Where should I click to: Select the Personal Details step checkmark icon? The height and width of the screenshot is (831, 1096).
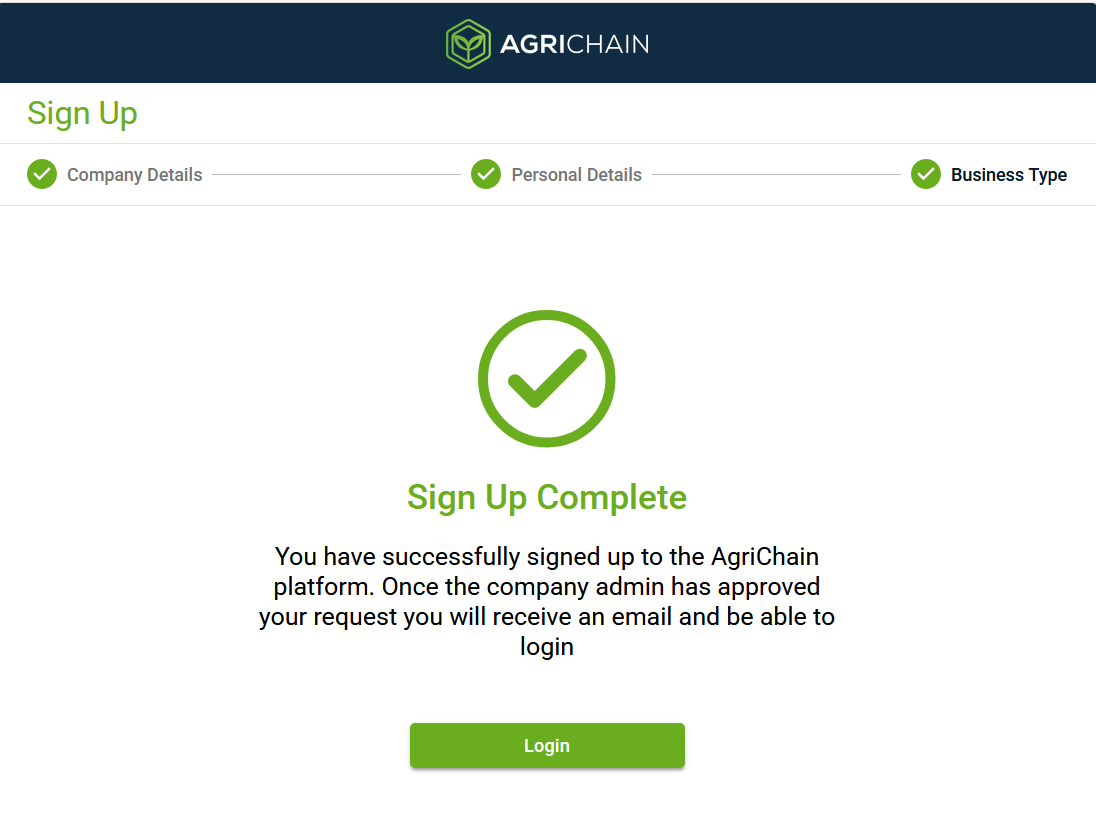pyautogui.click(x=486, y=174)
